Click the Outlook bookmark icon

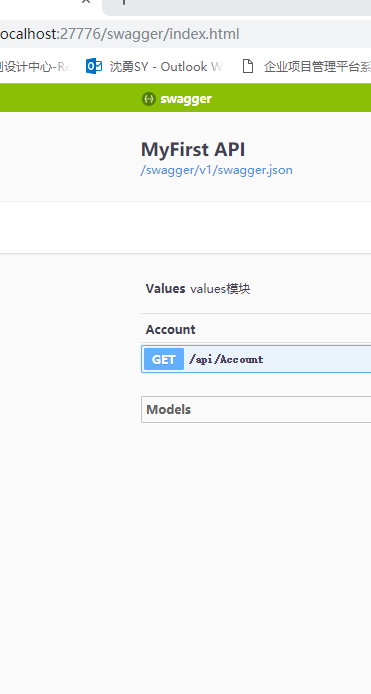pyautogui.click(x=94, y=66)
